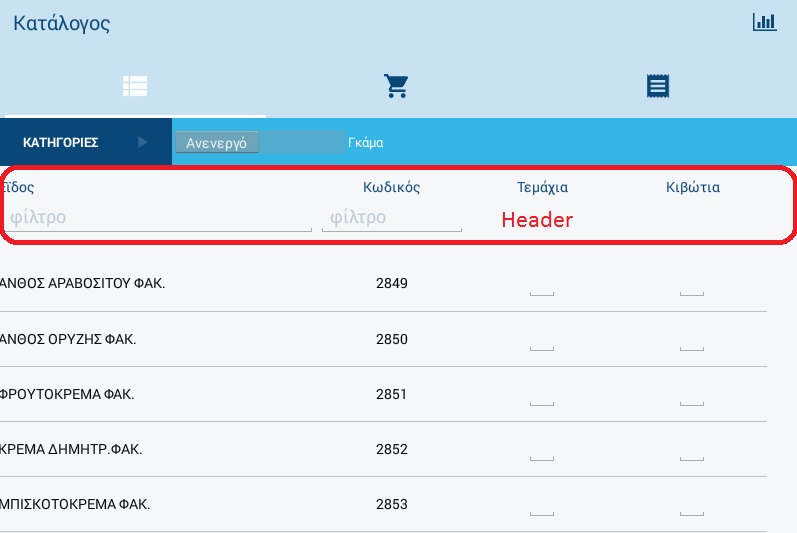This screenshot has width=797, height=533.
Task: Edit Τεμάχια quantity for code 2849
Action: (x=542, y=285)
